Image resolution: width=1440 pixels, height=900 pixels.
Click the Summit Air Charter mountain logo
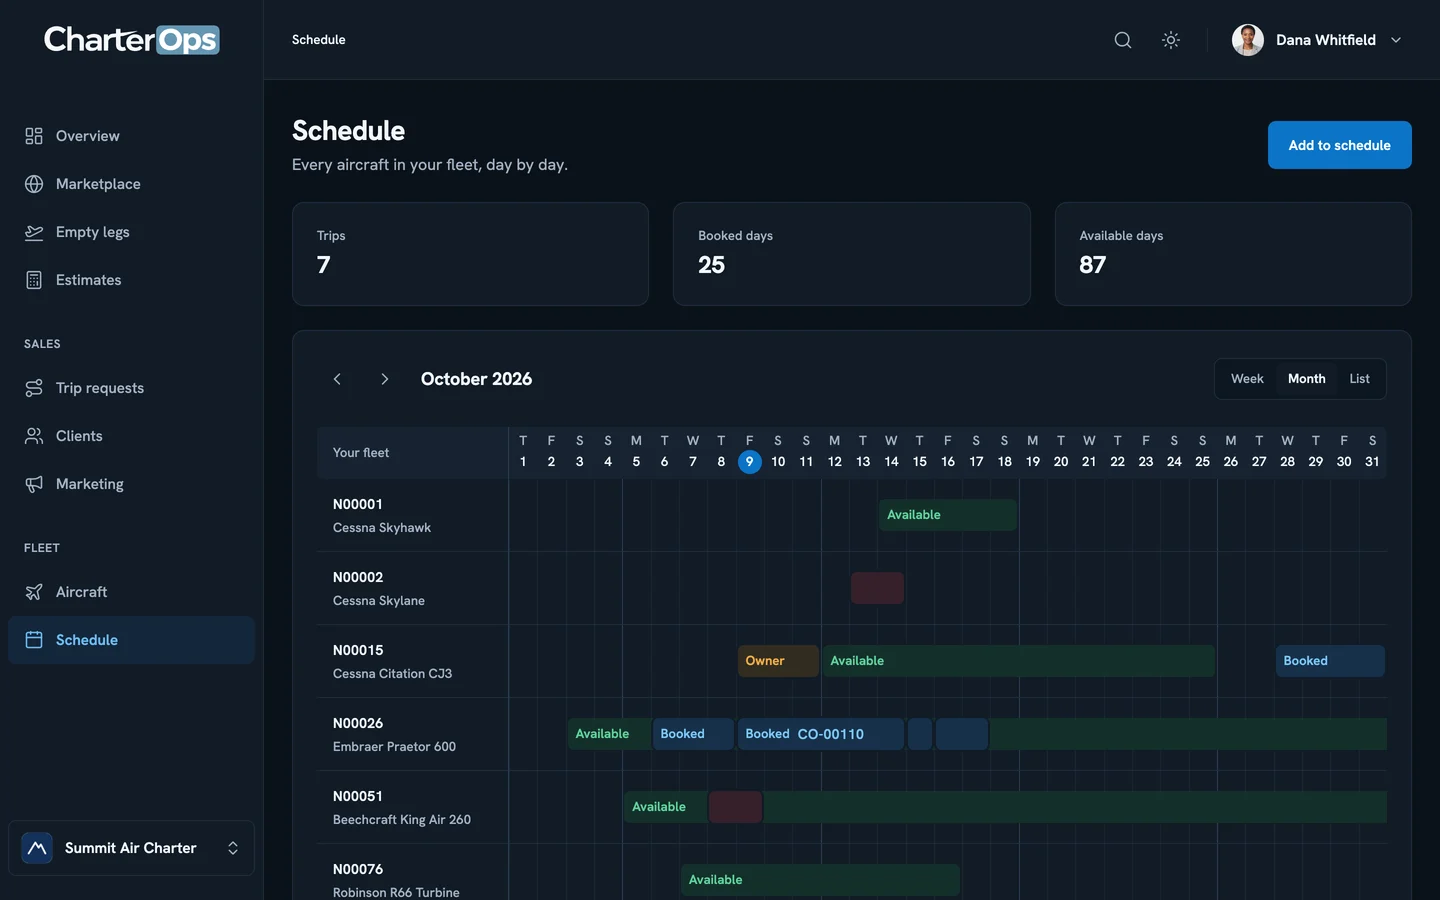tap(37, 848)
